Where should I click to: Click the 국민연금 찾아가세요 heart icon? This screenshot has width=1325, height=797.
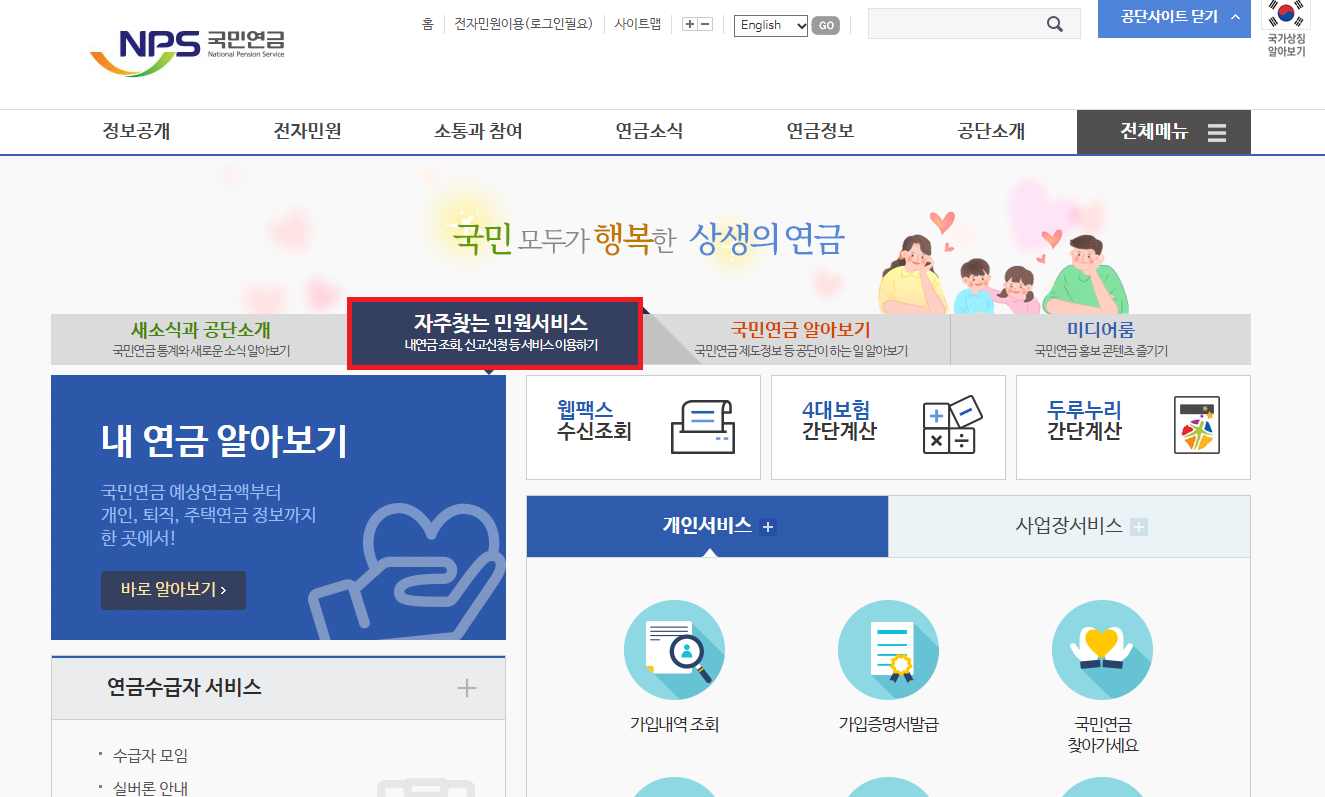[x=1102, y=649]
